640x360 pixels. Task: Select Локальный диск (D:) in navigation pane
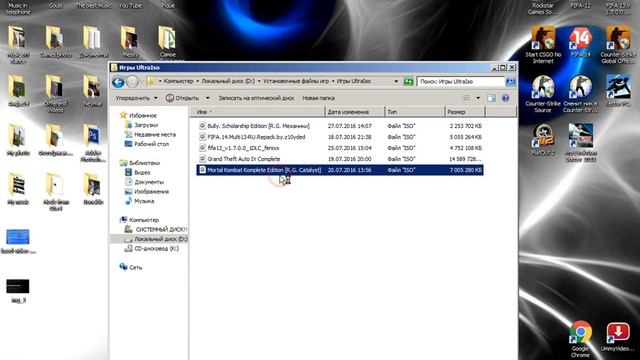click(x=161, y=239)
